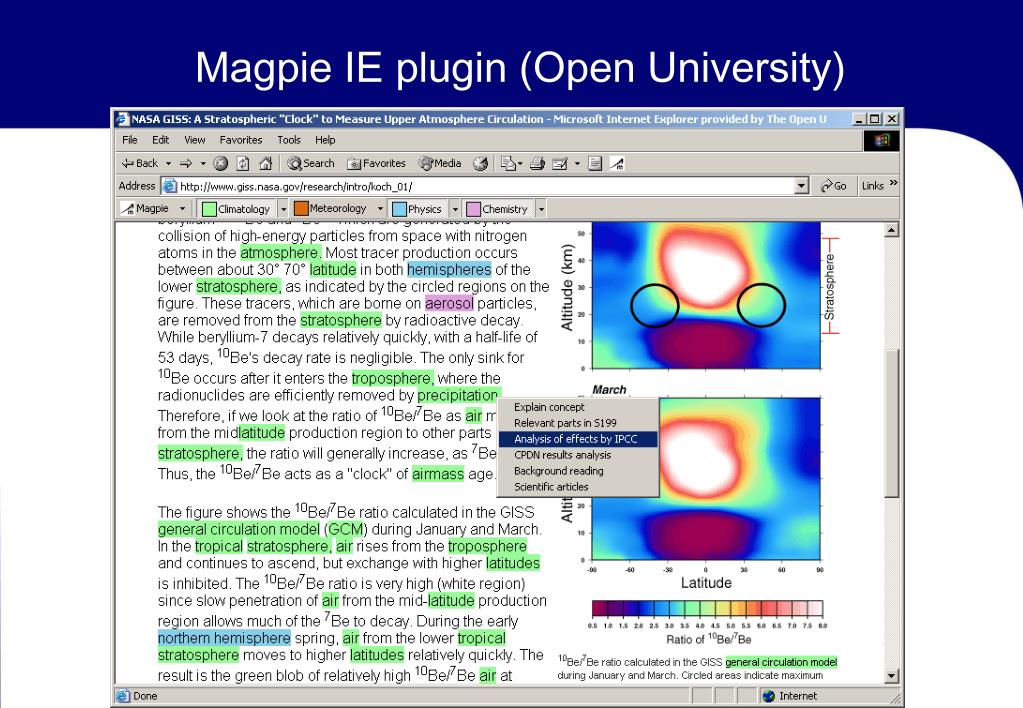Open the History icon in toolbar

coord(480,163)
